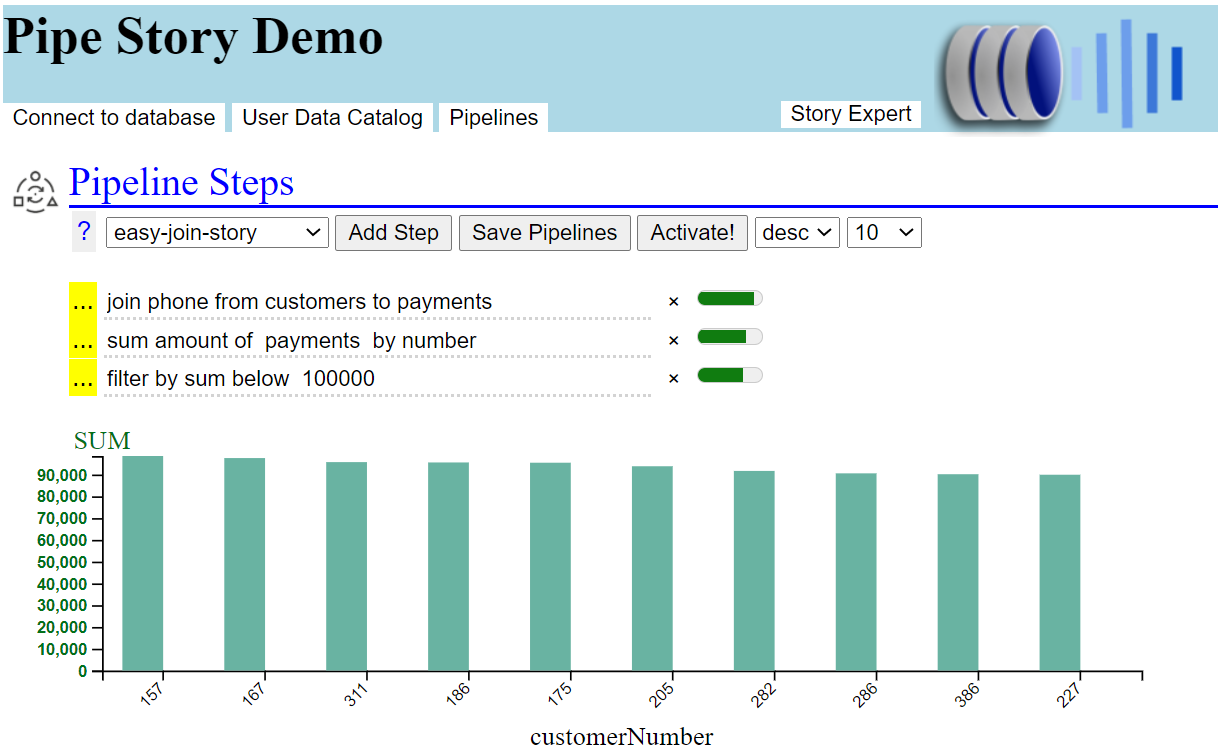Click the green progress bar for join step
Image resolution: width=1225 pixels, height=755 pixels.
[729, 298]
